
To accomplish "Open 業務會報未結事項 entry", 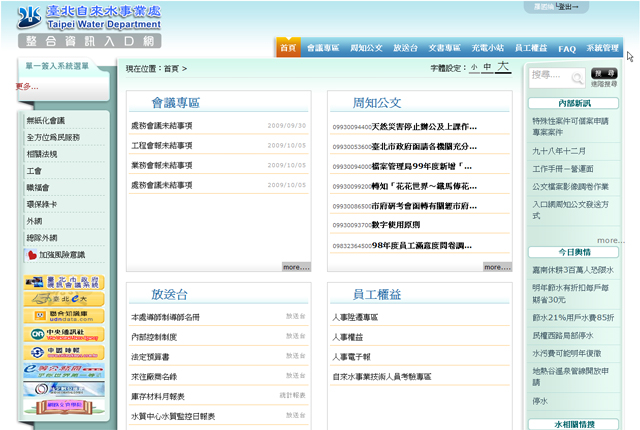I will (x=162, y=165).
